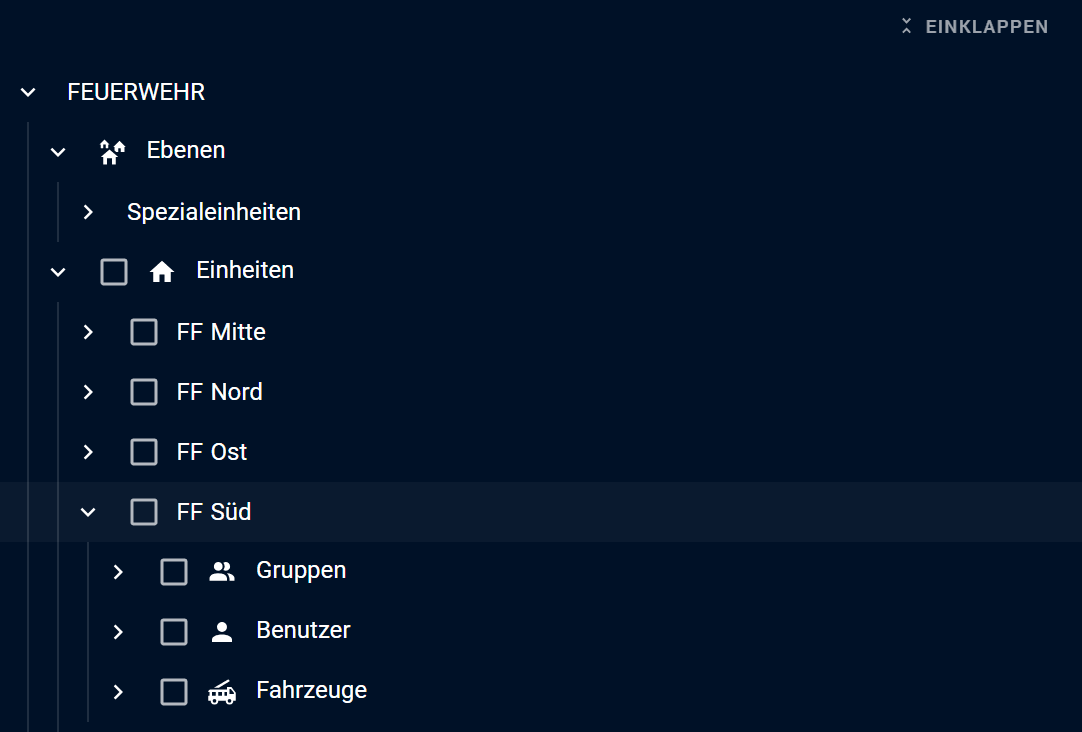Click the person icon beside Benutzer
The width and height of the screenshot is (1082, 732).
[x=222, y=632]
